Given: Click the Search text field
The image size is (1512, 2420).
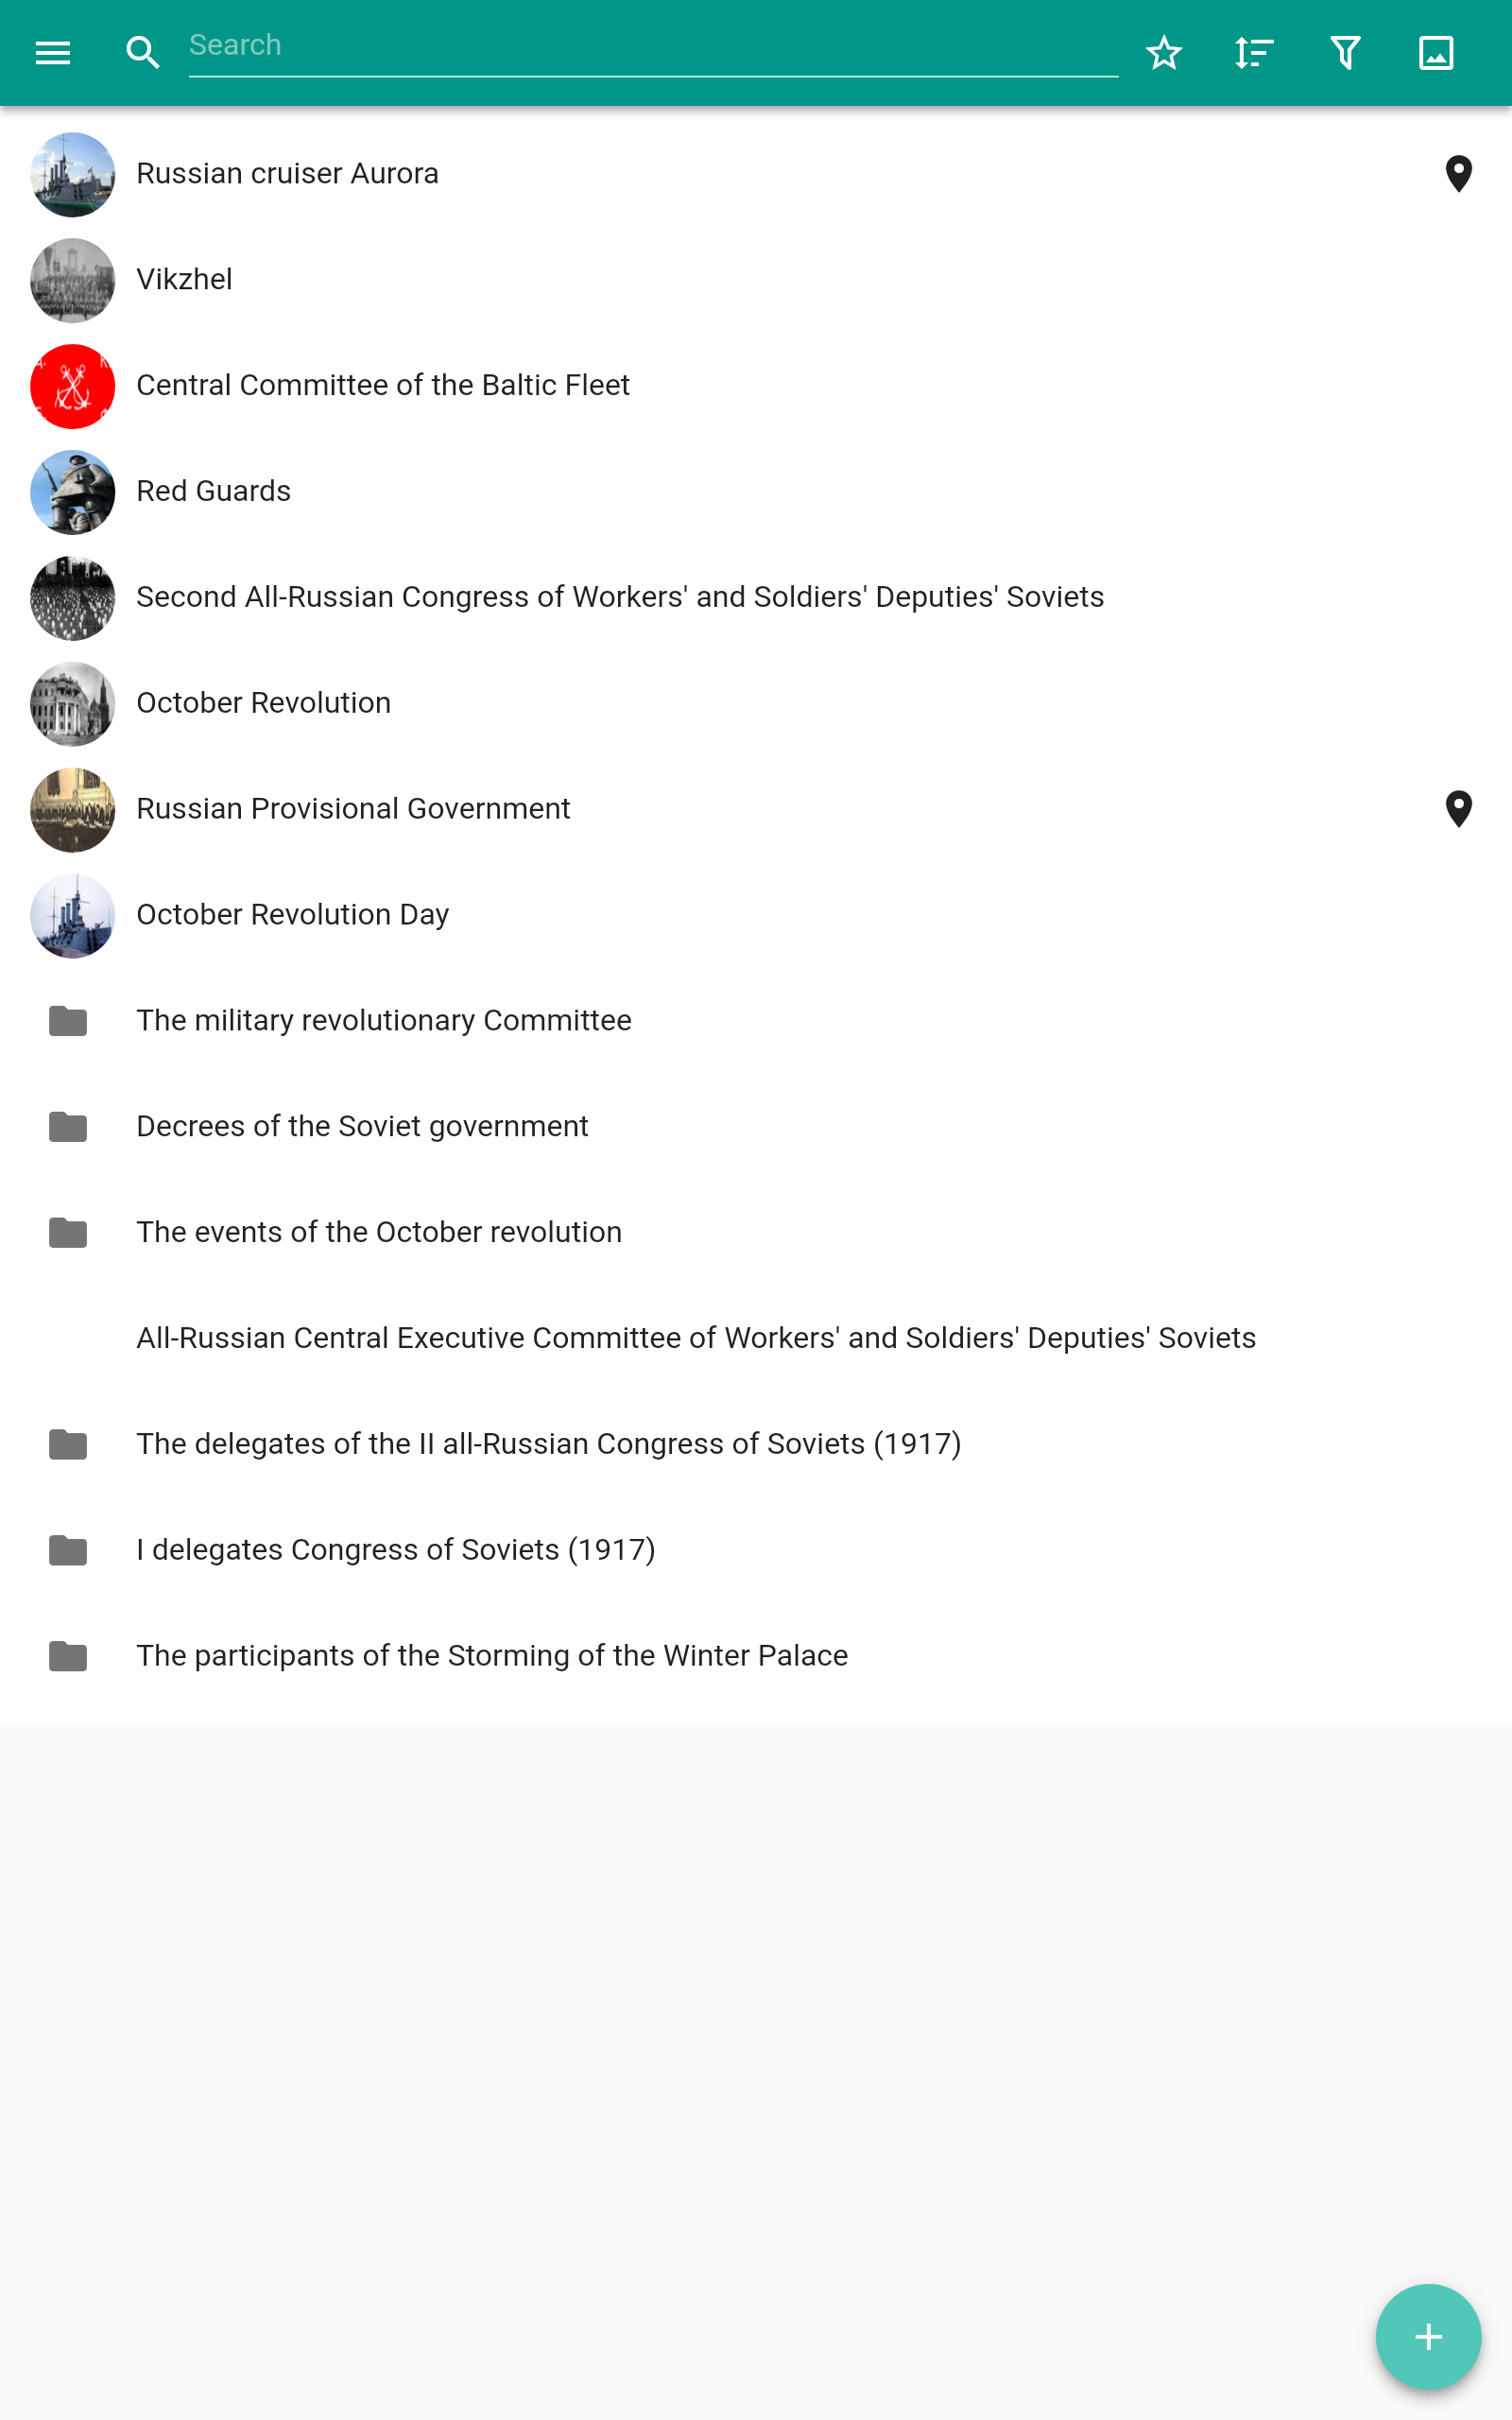Looking at the screenshot, I should [652, 46].
